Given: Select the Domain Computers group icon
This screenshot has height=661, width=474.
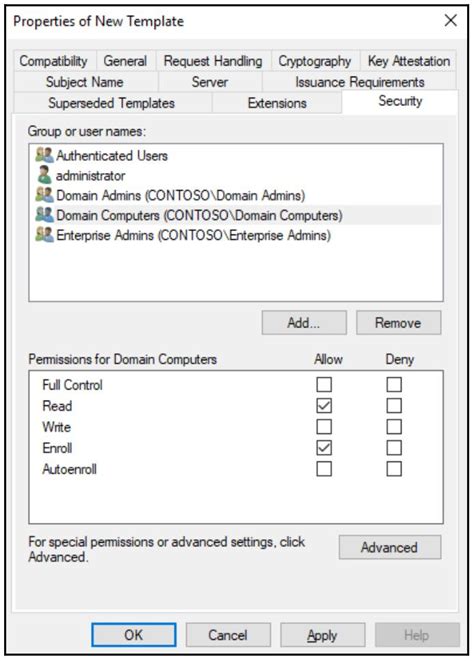Looking at the screenshot, I should point(44,215).
